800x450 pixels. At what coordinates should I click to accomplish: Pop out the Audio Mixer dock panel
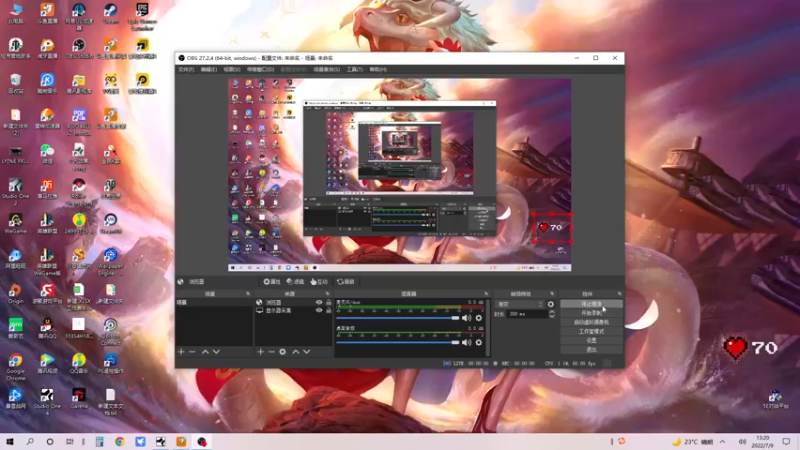tap(486, 294)
